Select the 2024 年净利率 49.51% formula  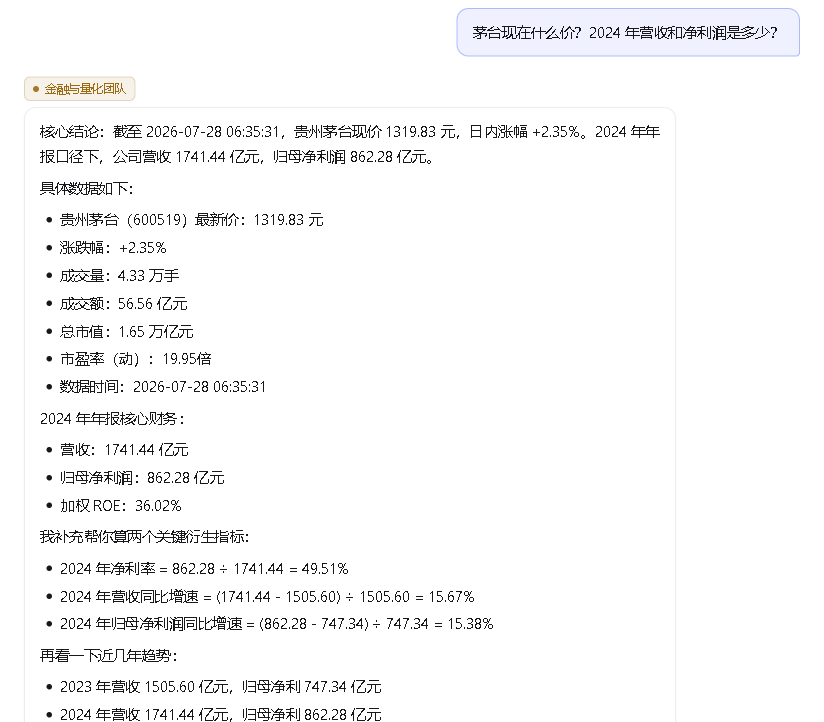click(204, 569)
